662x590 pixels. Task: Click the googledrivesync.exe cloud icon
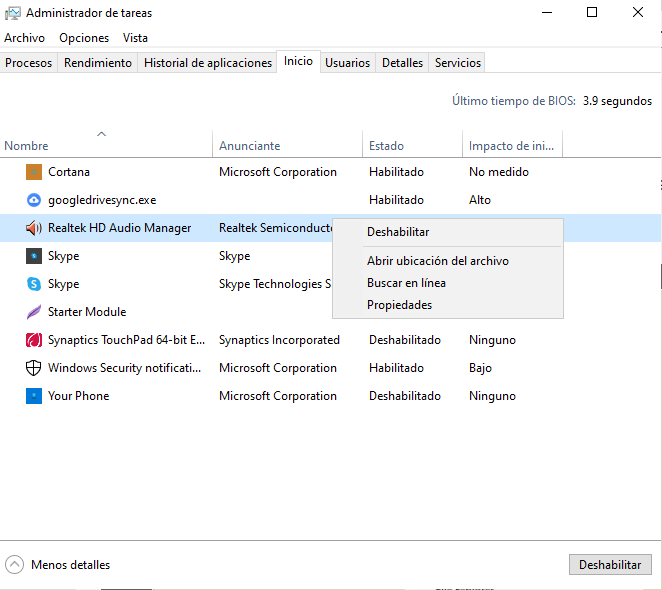pyautogui.click(x=34, y=200)
